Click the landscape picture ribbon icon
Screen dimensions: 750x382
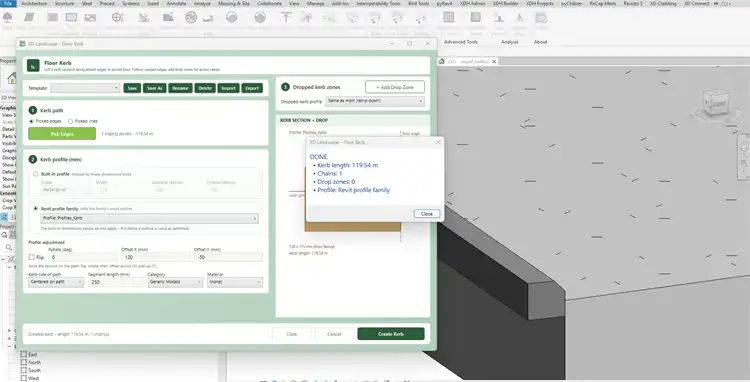click(x=90, y=18)
